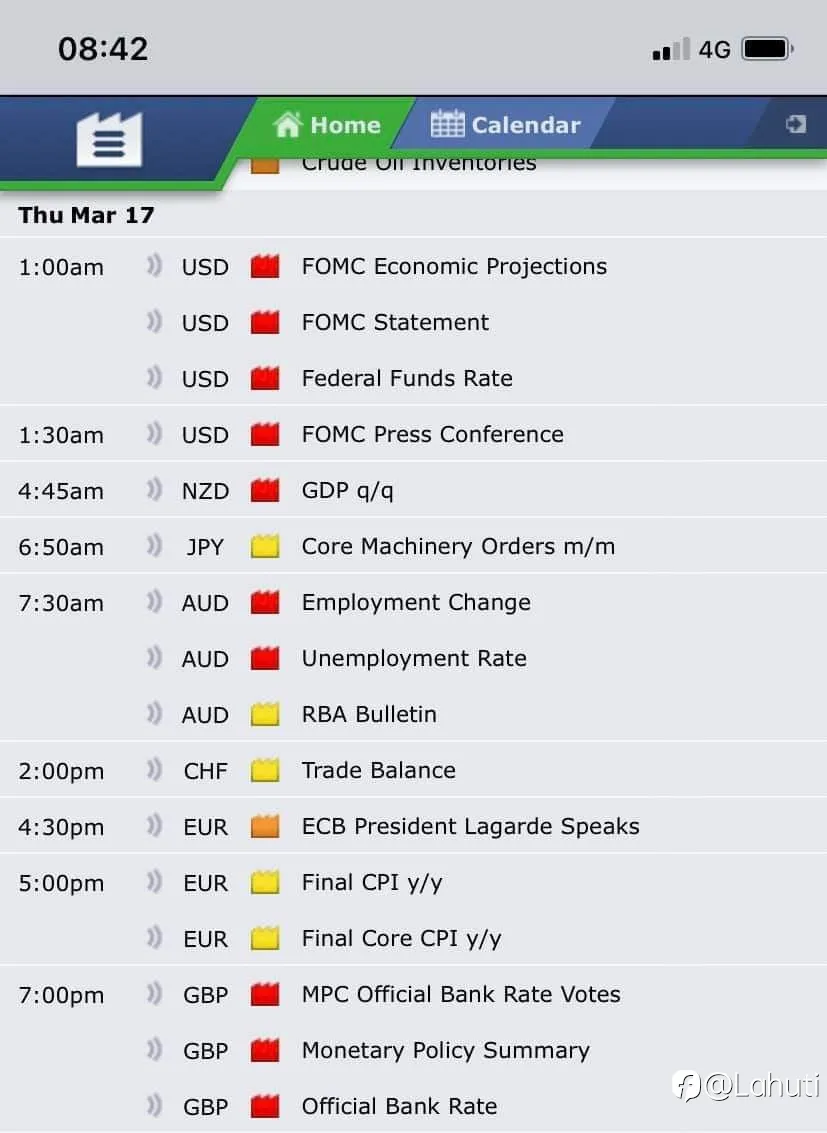Click red impact icon for FOMC Statement

point(265,322)
